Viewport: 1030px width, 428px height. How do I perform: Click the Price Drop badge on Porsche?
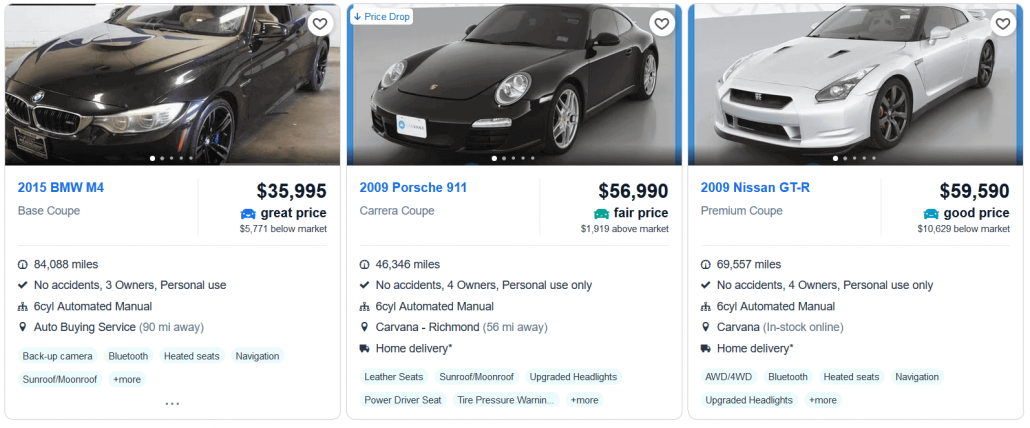click(382, 17)
